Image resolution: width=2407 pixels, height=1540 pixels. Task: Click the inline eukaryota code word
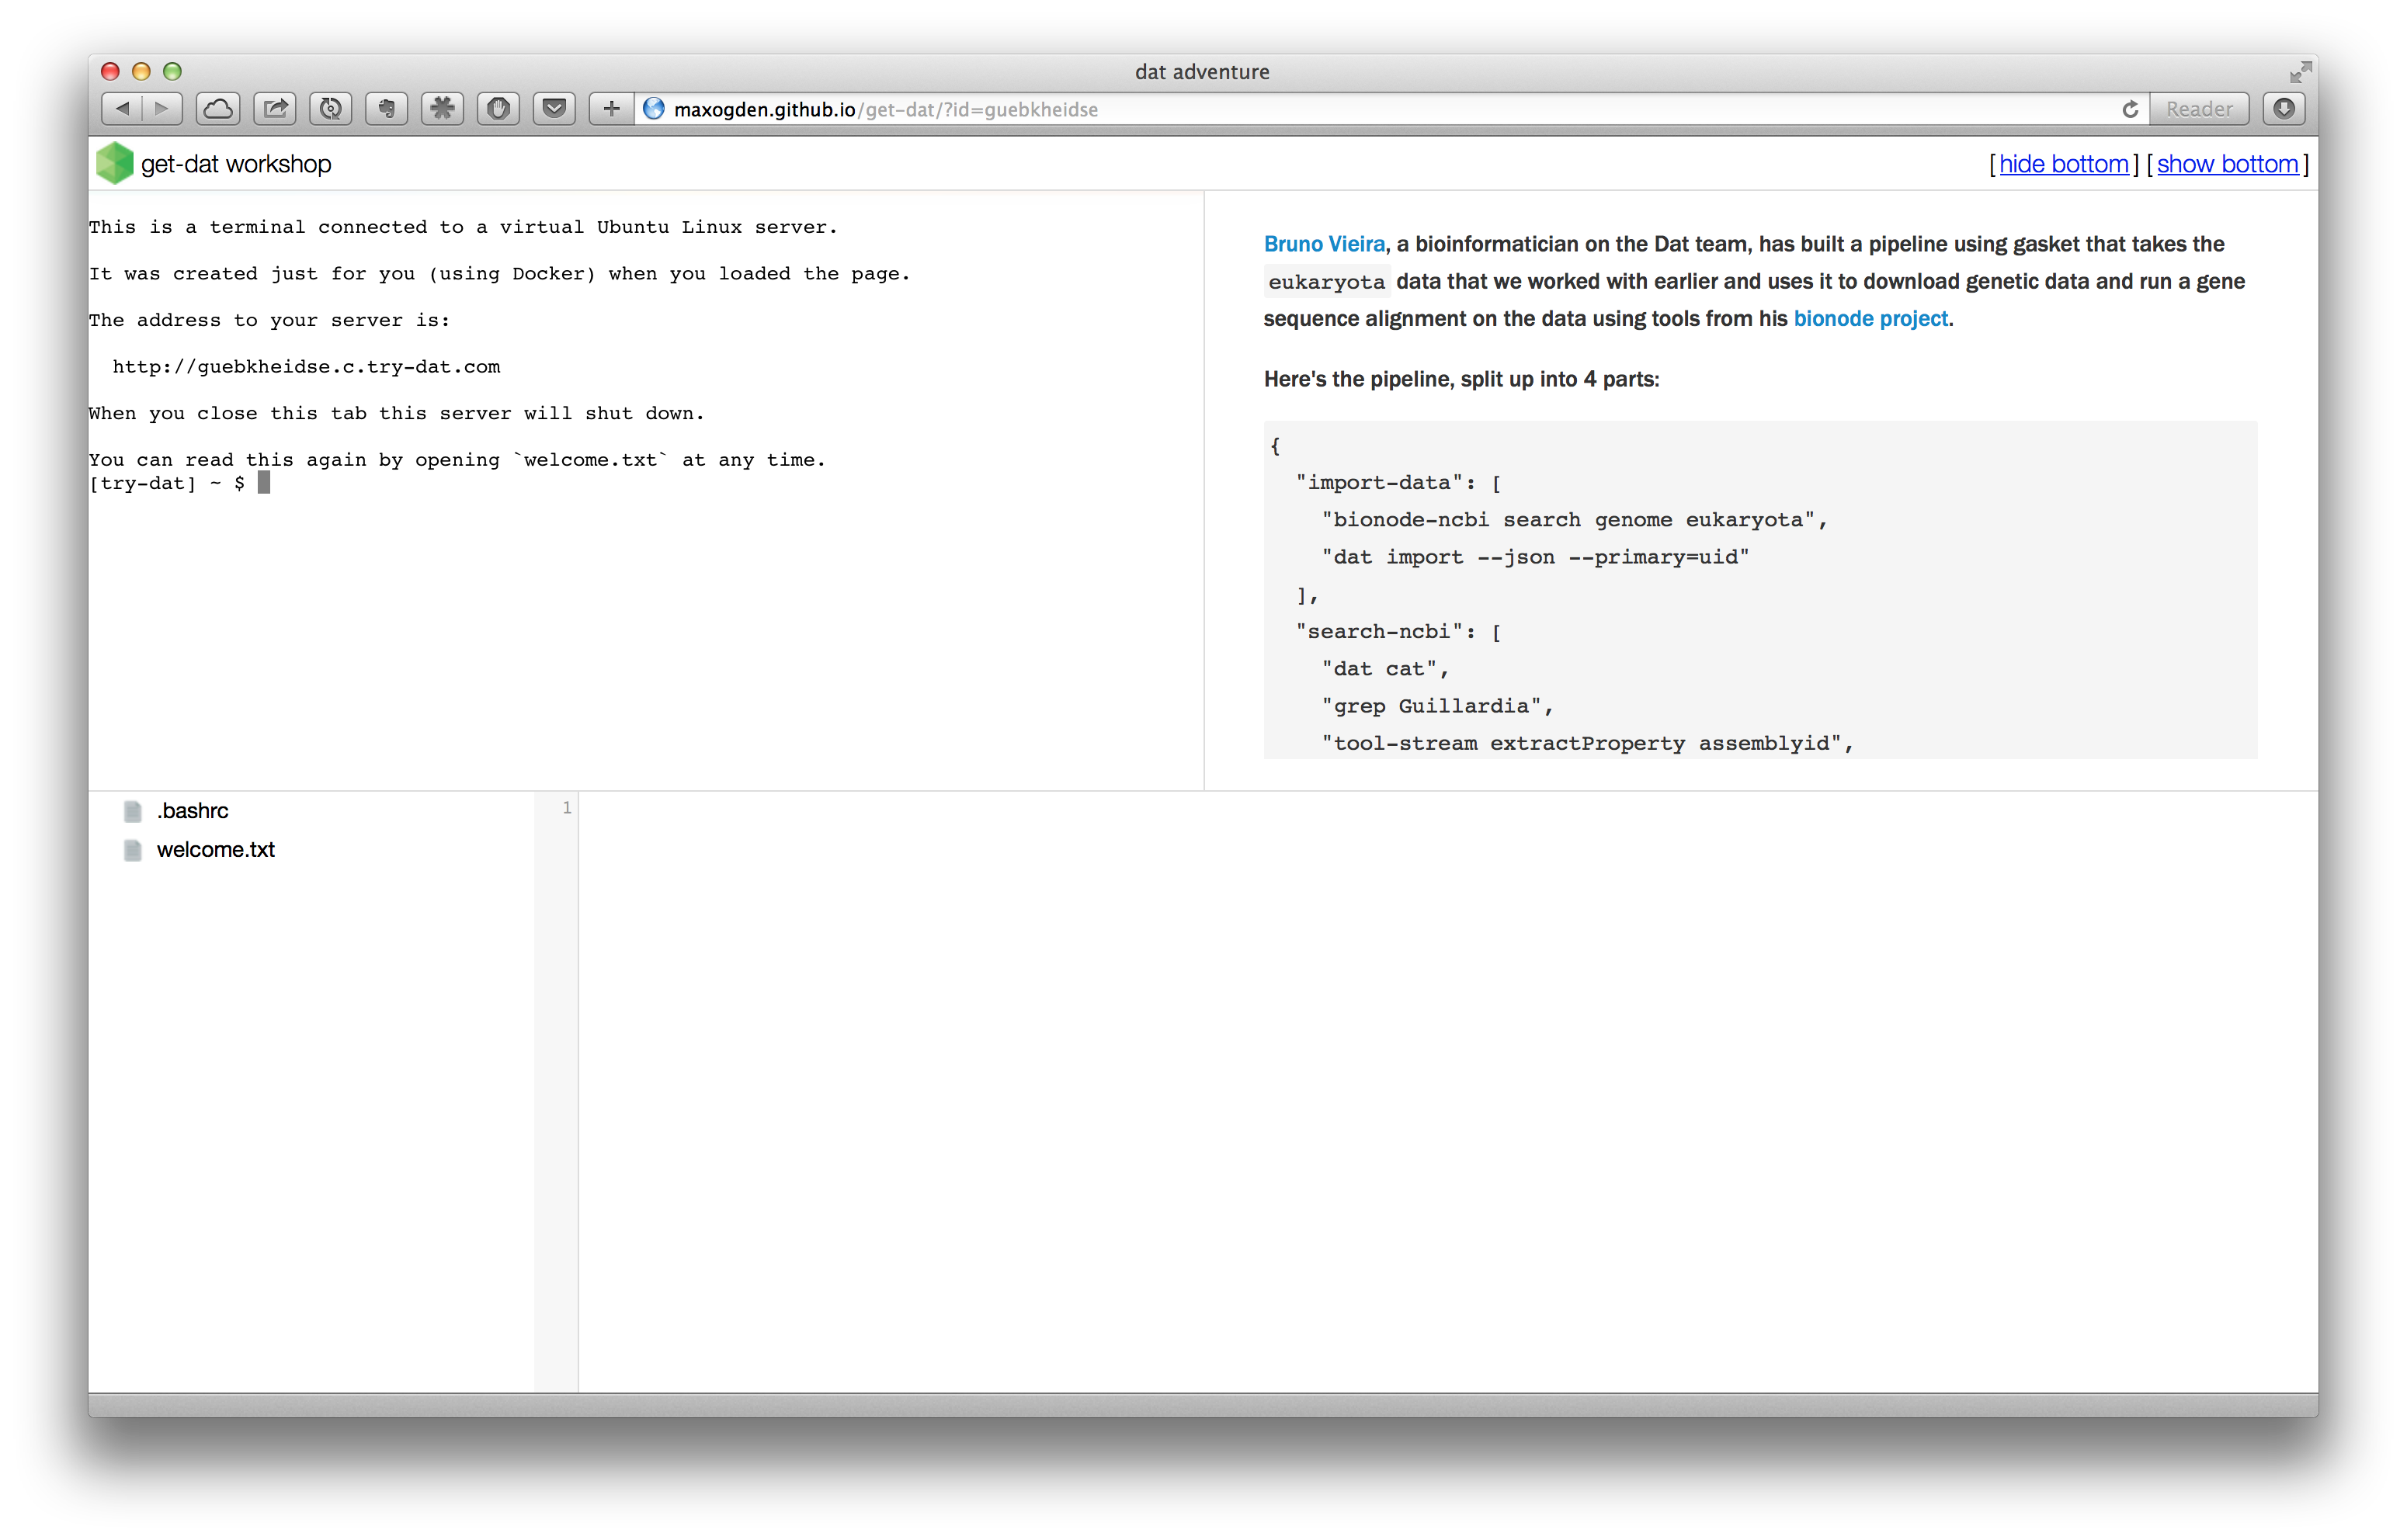(x=1326, y=282)
